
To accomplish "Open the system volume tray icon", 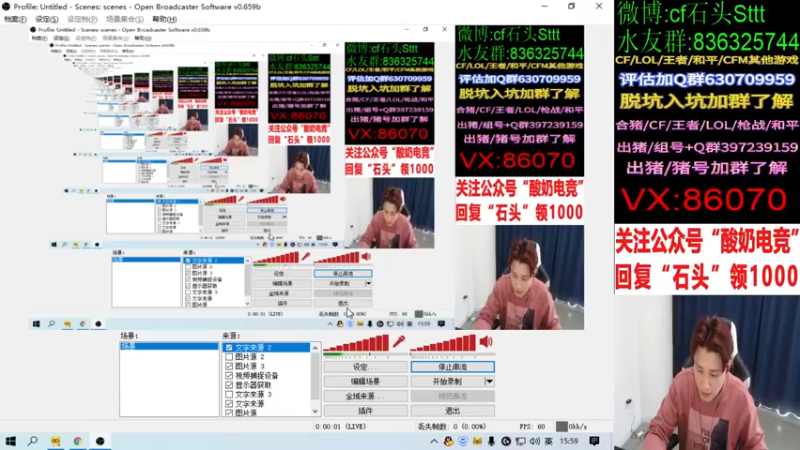I will pyautogui.click(x=535, y=441).
